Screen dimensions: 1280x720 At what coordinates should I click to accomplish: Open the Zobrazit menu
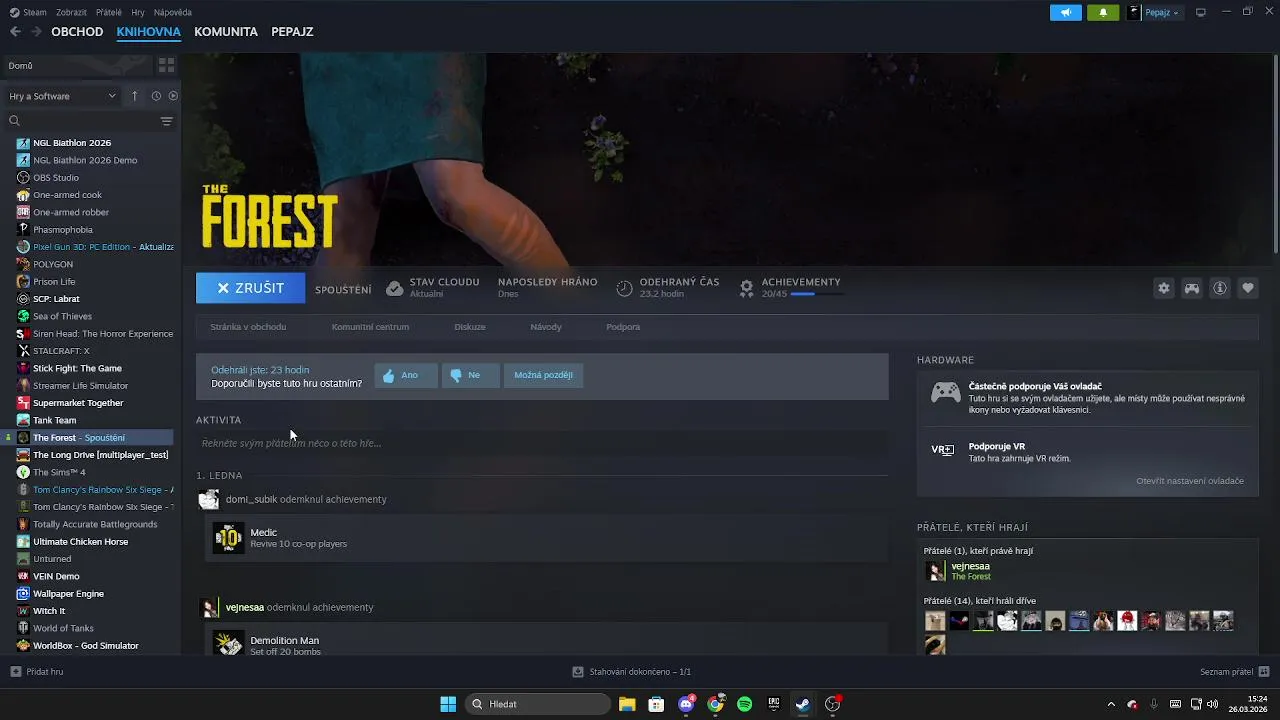(x=71, y=12)
